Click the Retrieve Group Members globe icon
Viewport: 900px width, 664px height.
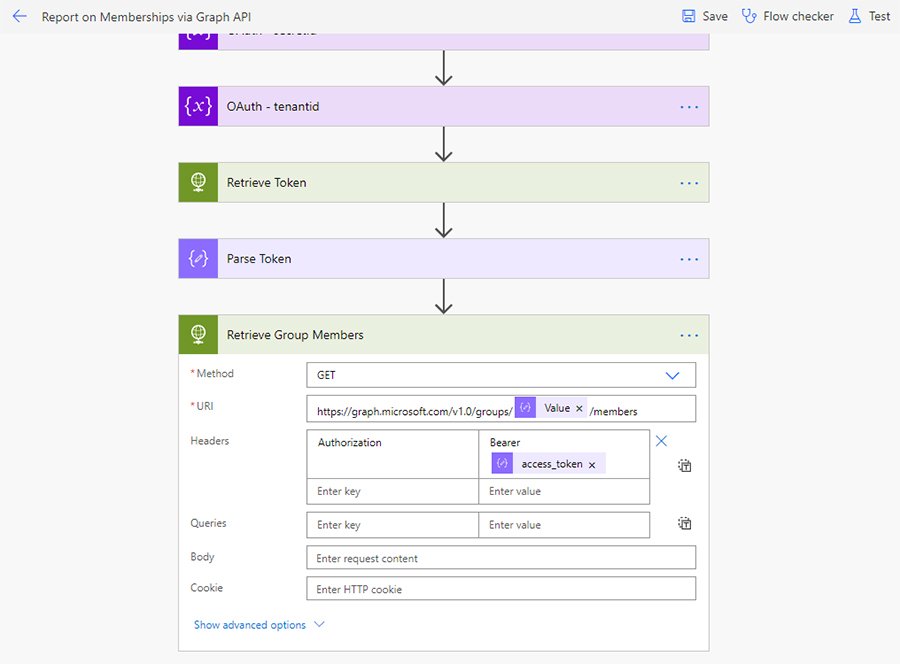[198, 335]
